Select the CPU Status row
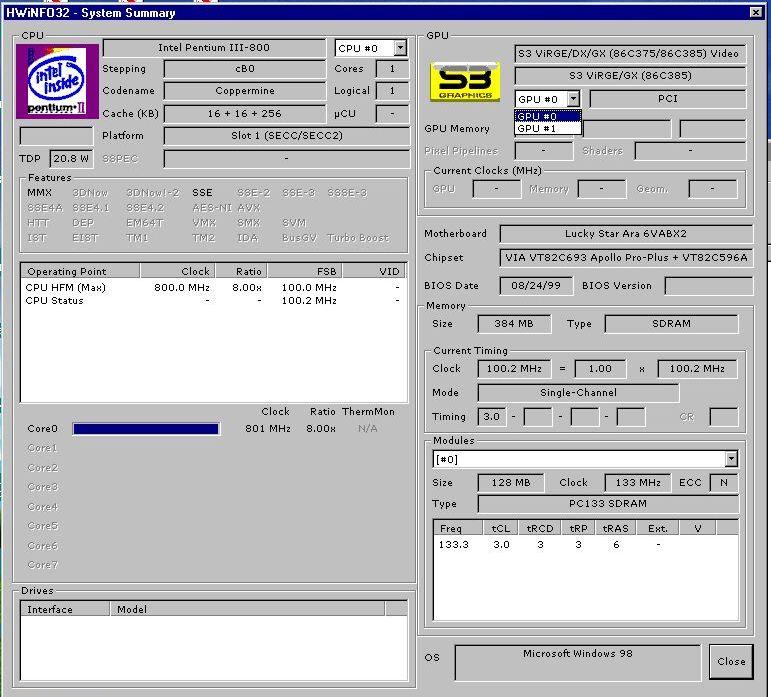Screen dimensions: 771x697 (x=213, y=301)
